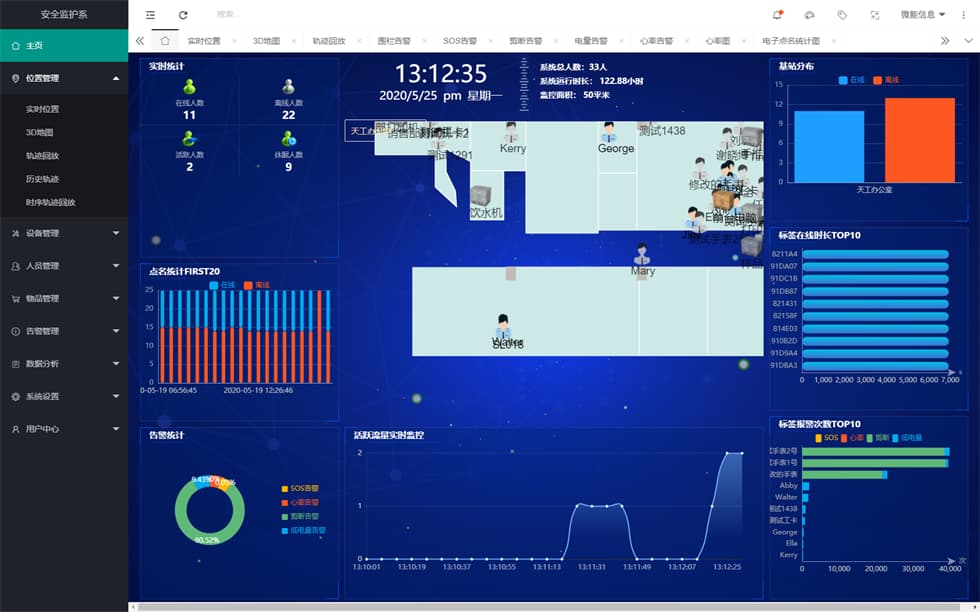Toggle fullscreen with the expand icon
The image size is (980, 612).
point(875,15)
